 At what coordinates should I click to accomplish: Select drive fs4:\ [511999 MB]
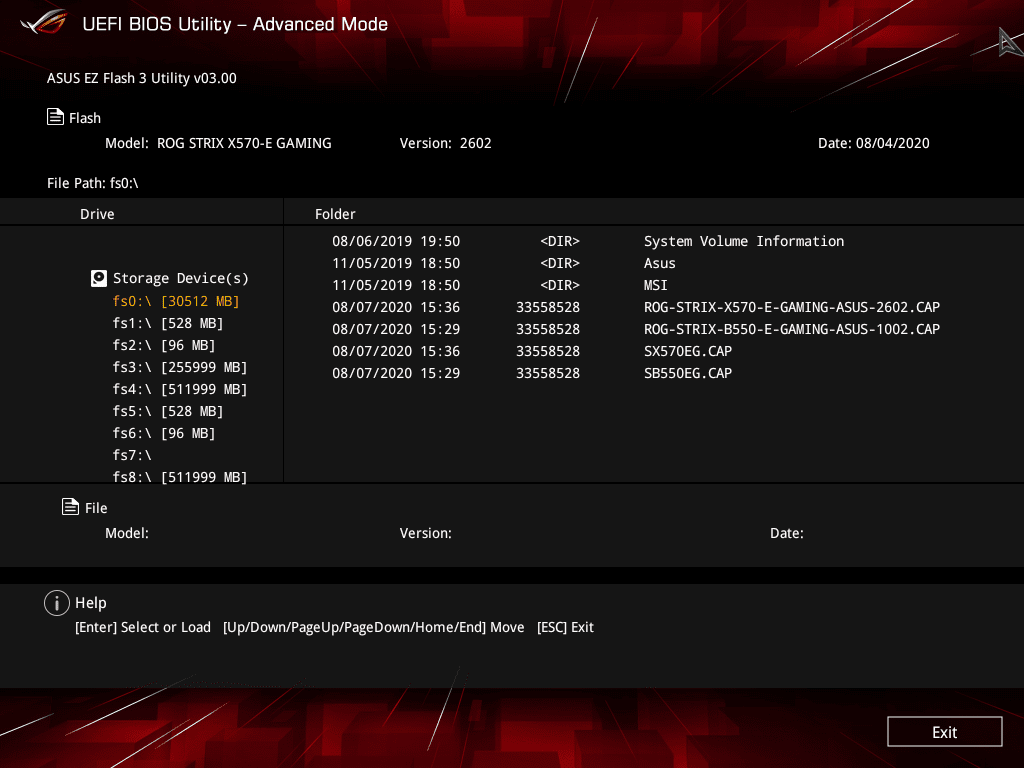coord(180,389)
